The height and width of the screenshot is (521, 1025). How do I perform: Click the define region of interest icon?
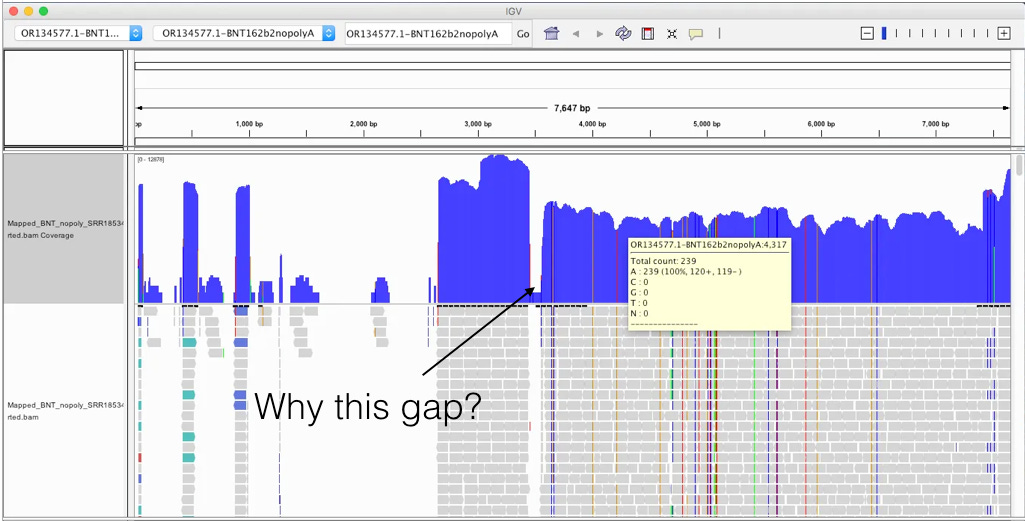(648, 33)
